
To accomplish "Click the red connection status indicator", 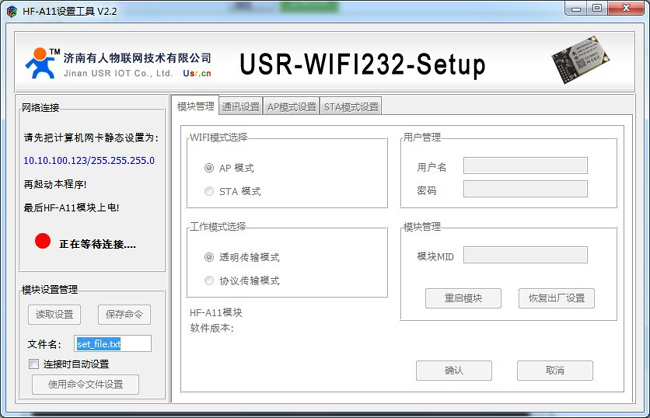I will coord(42,242).
